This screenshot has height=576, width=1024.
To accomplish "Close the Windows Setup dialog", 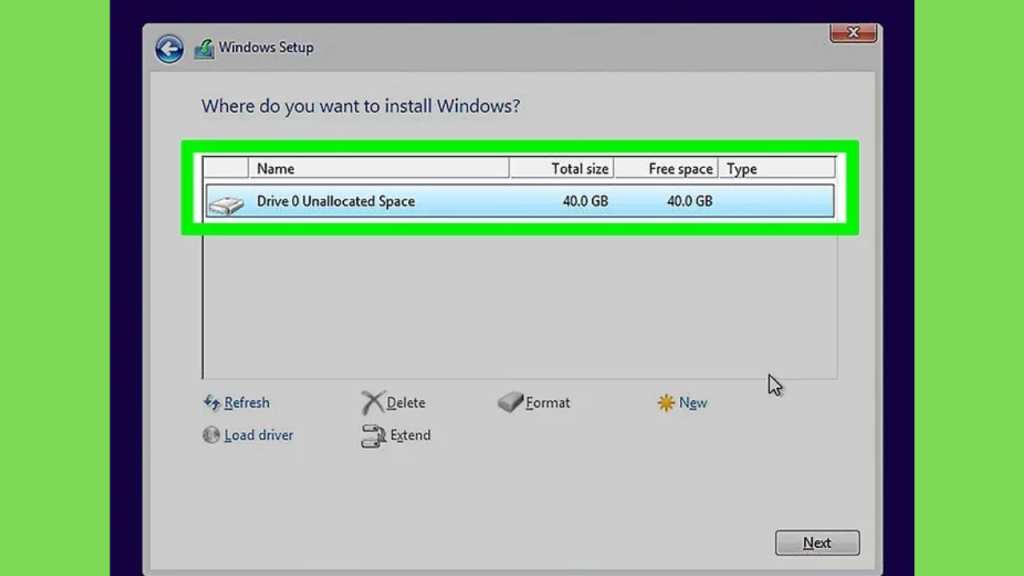I will tap(853, 33).
